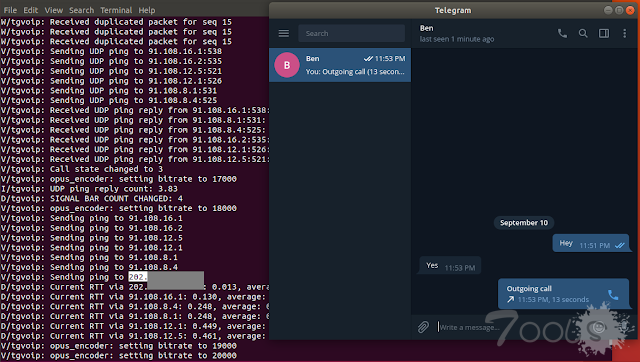
Task: Record a voice message using the microphone
Action: click(x=624, y=326)
